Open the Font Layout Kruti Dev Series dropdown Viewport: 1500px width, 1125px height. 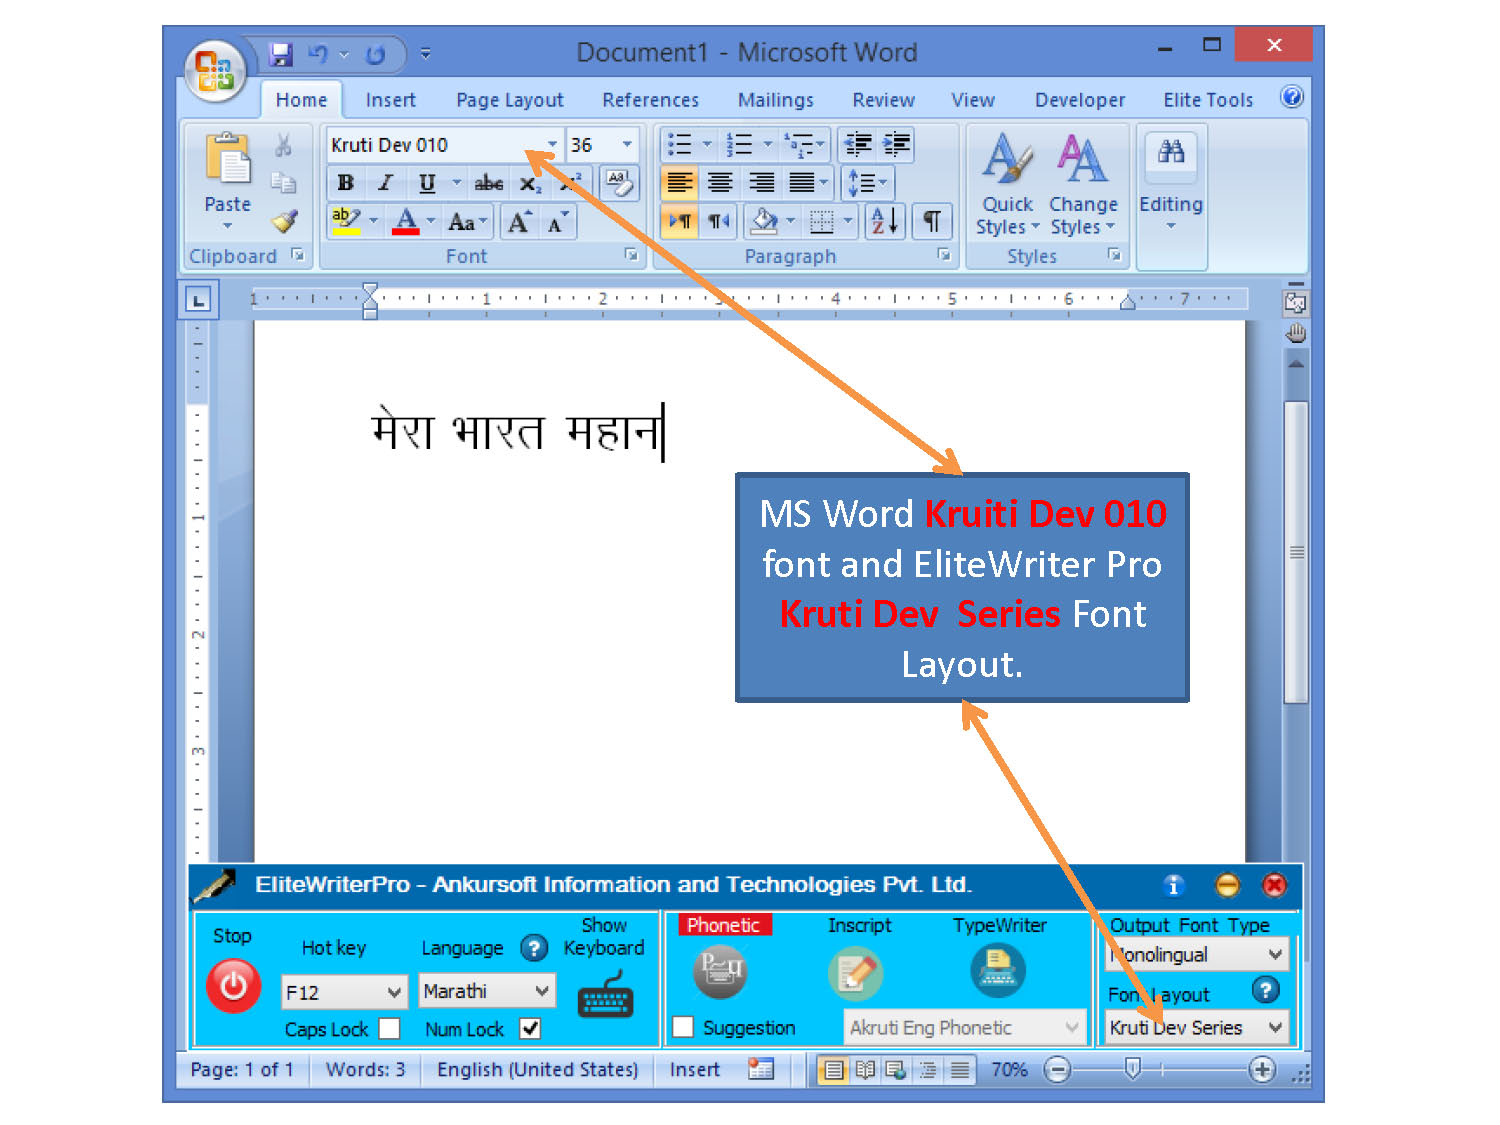pyautogui.click(x=1275, y=1027)
